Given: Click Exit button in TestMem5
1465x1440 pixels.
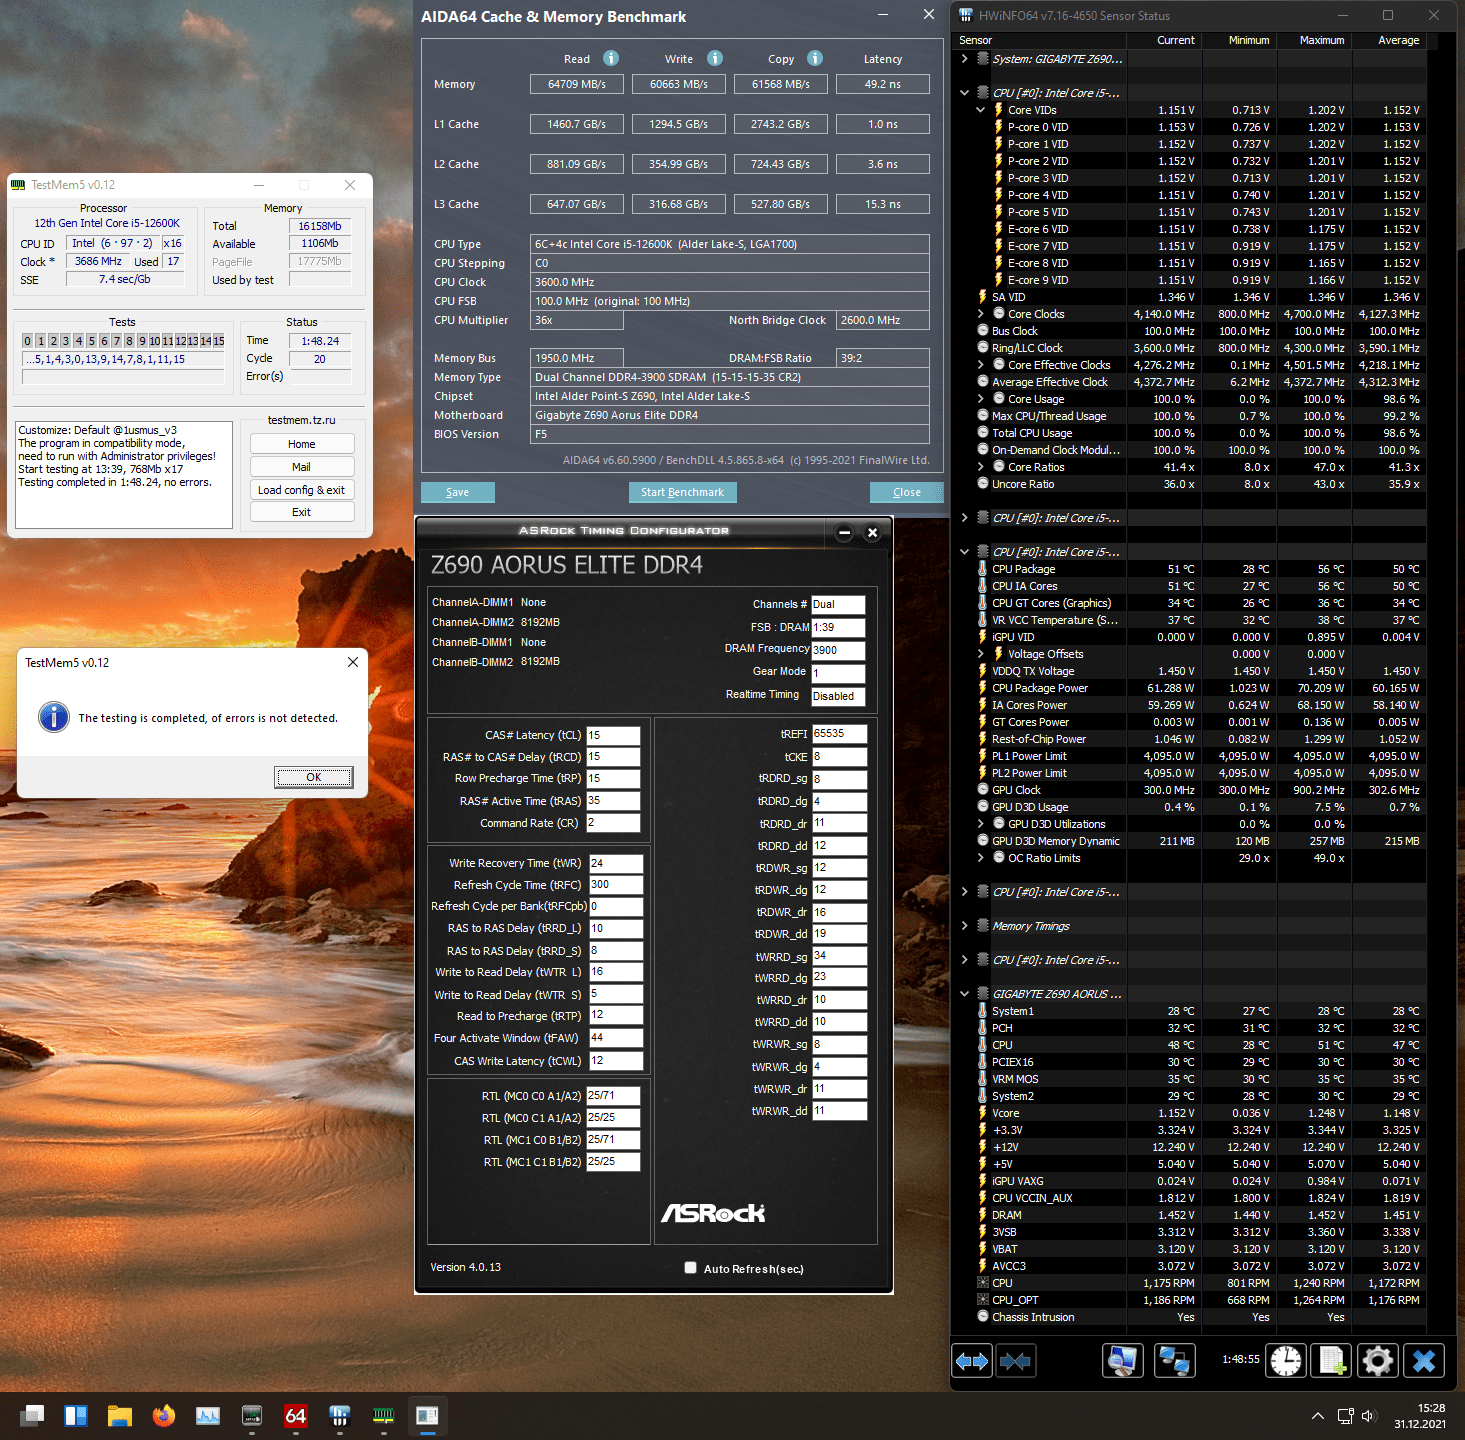Looking at the screenshot, I should [x=301, y=512].
